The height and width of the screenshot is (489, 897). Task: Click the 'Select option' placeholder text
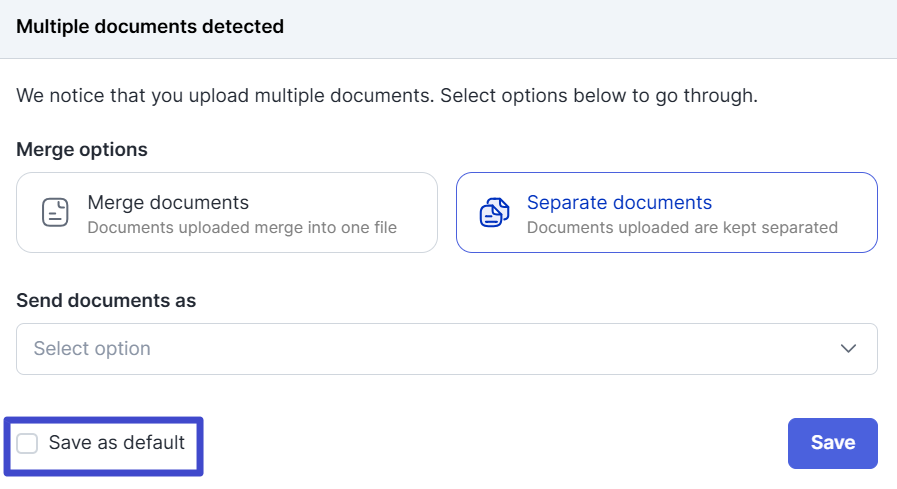92,349
